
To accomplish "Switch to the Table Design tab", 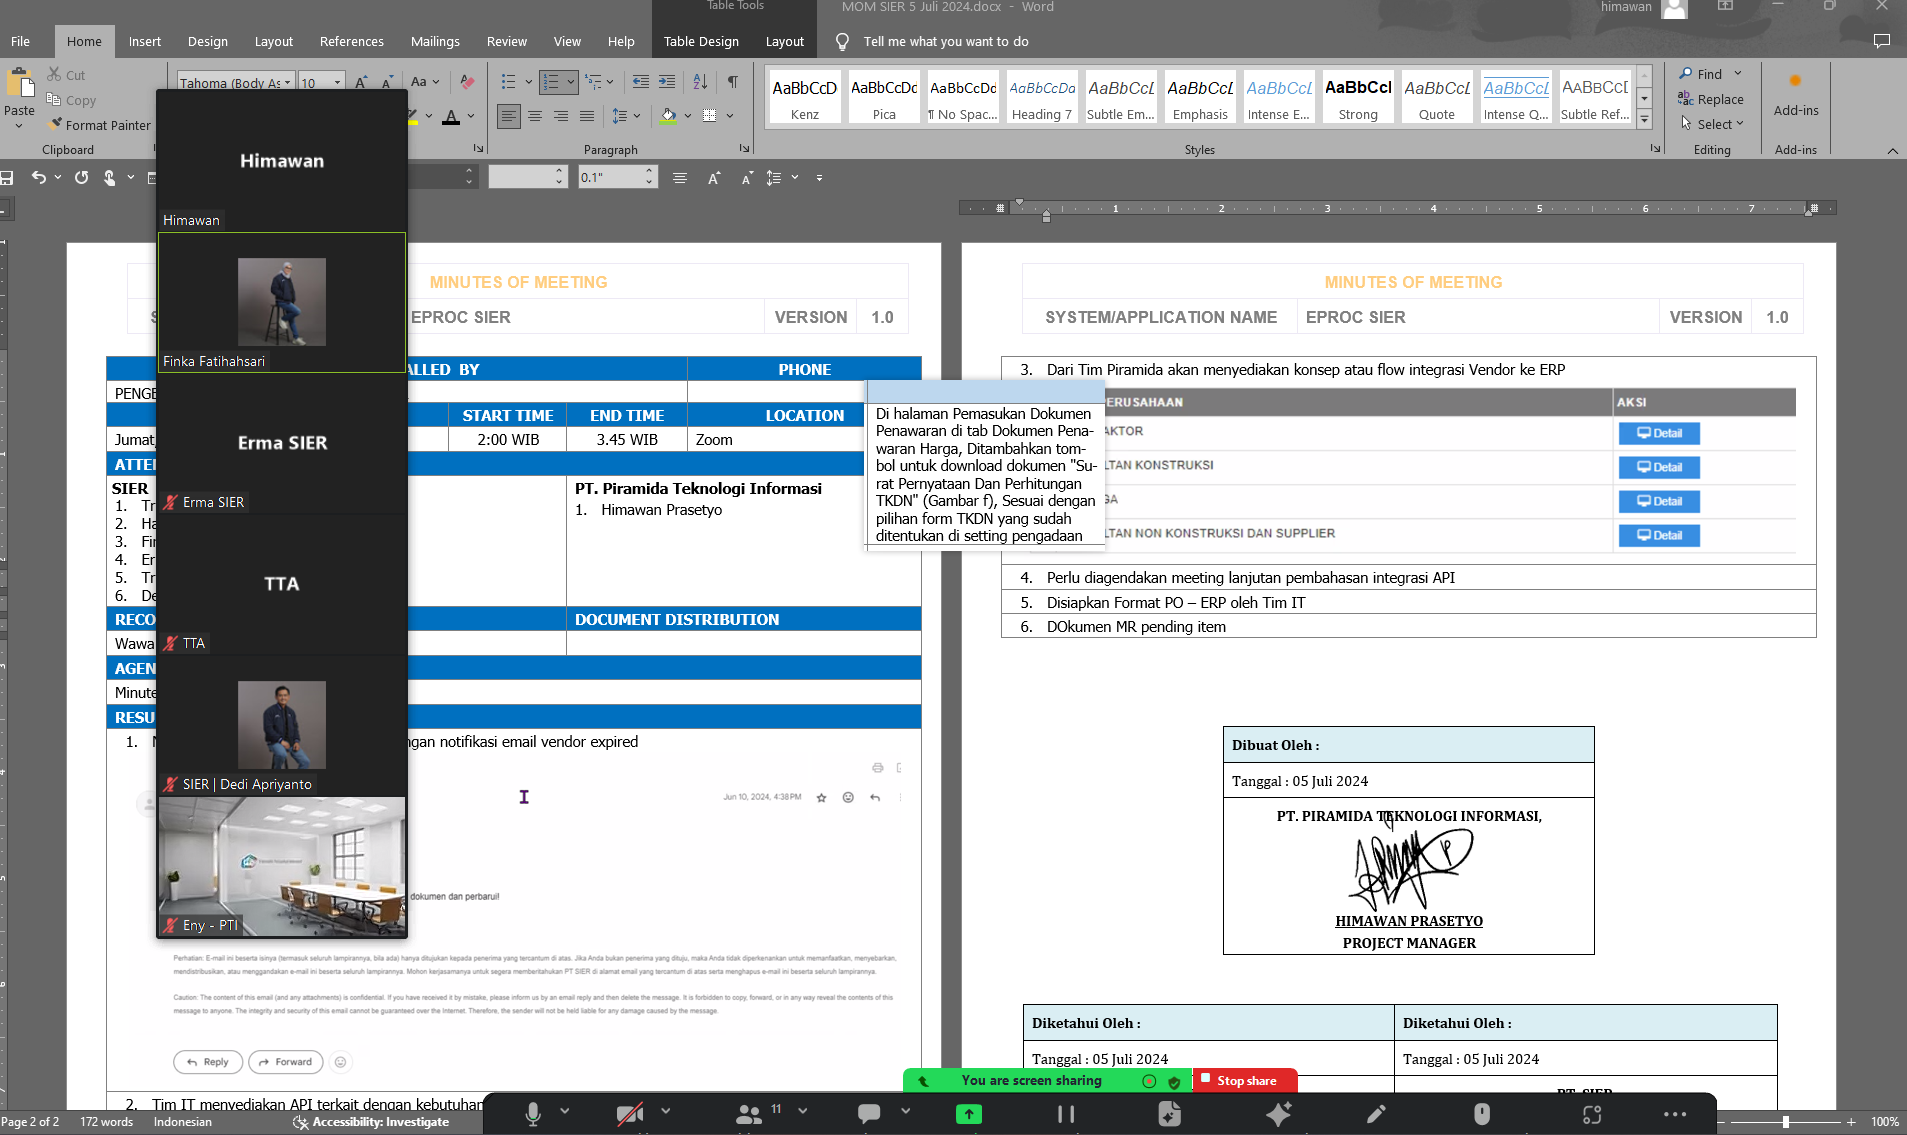I will pyautogui.click(x=700, y=41).
